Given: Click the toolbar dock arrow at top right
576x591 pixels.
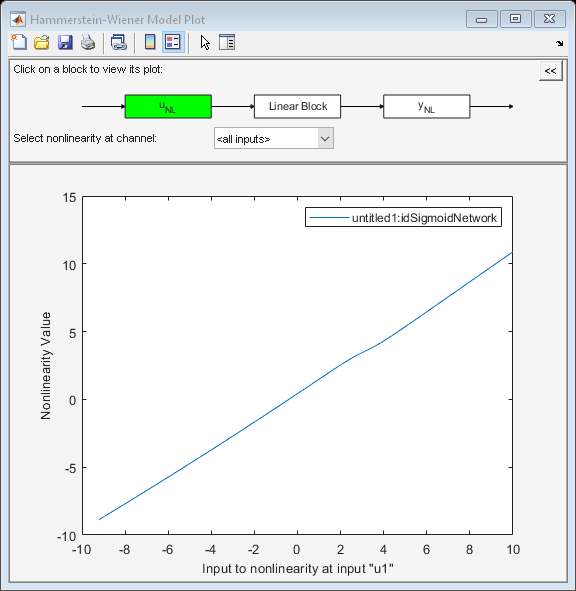Looking at the screenshot, I should click(559, 43).
